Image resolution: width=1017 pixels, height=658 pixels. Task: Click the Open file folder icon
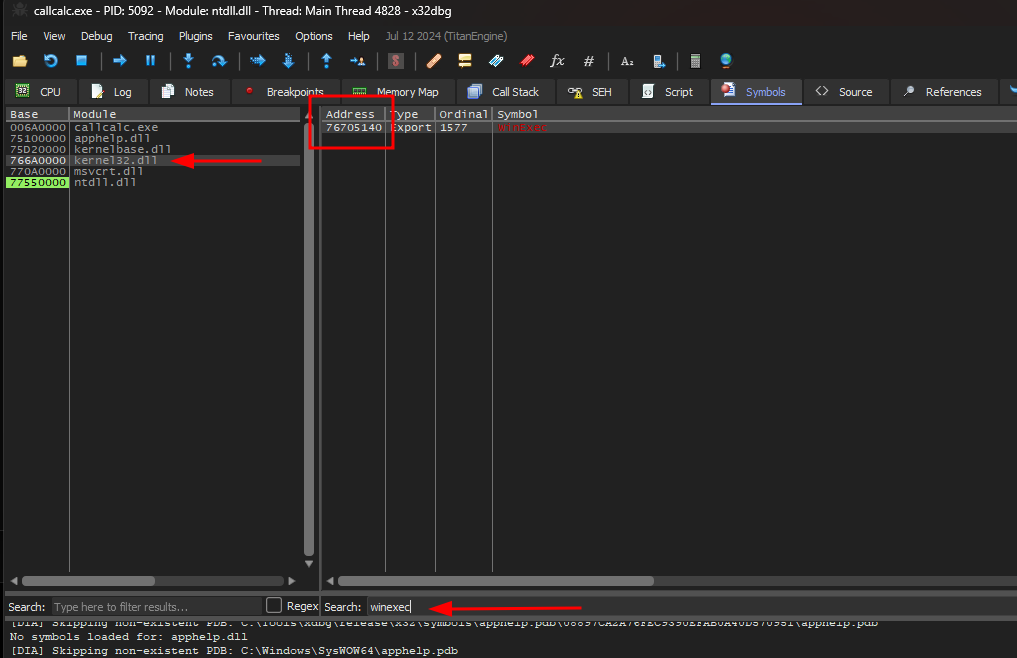[20, 61]
